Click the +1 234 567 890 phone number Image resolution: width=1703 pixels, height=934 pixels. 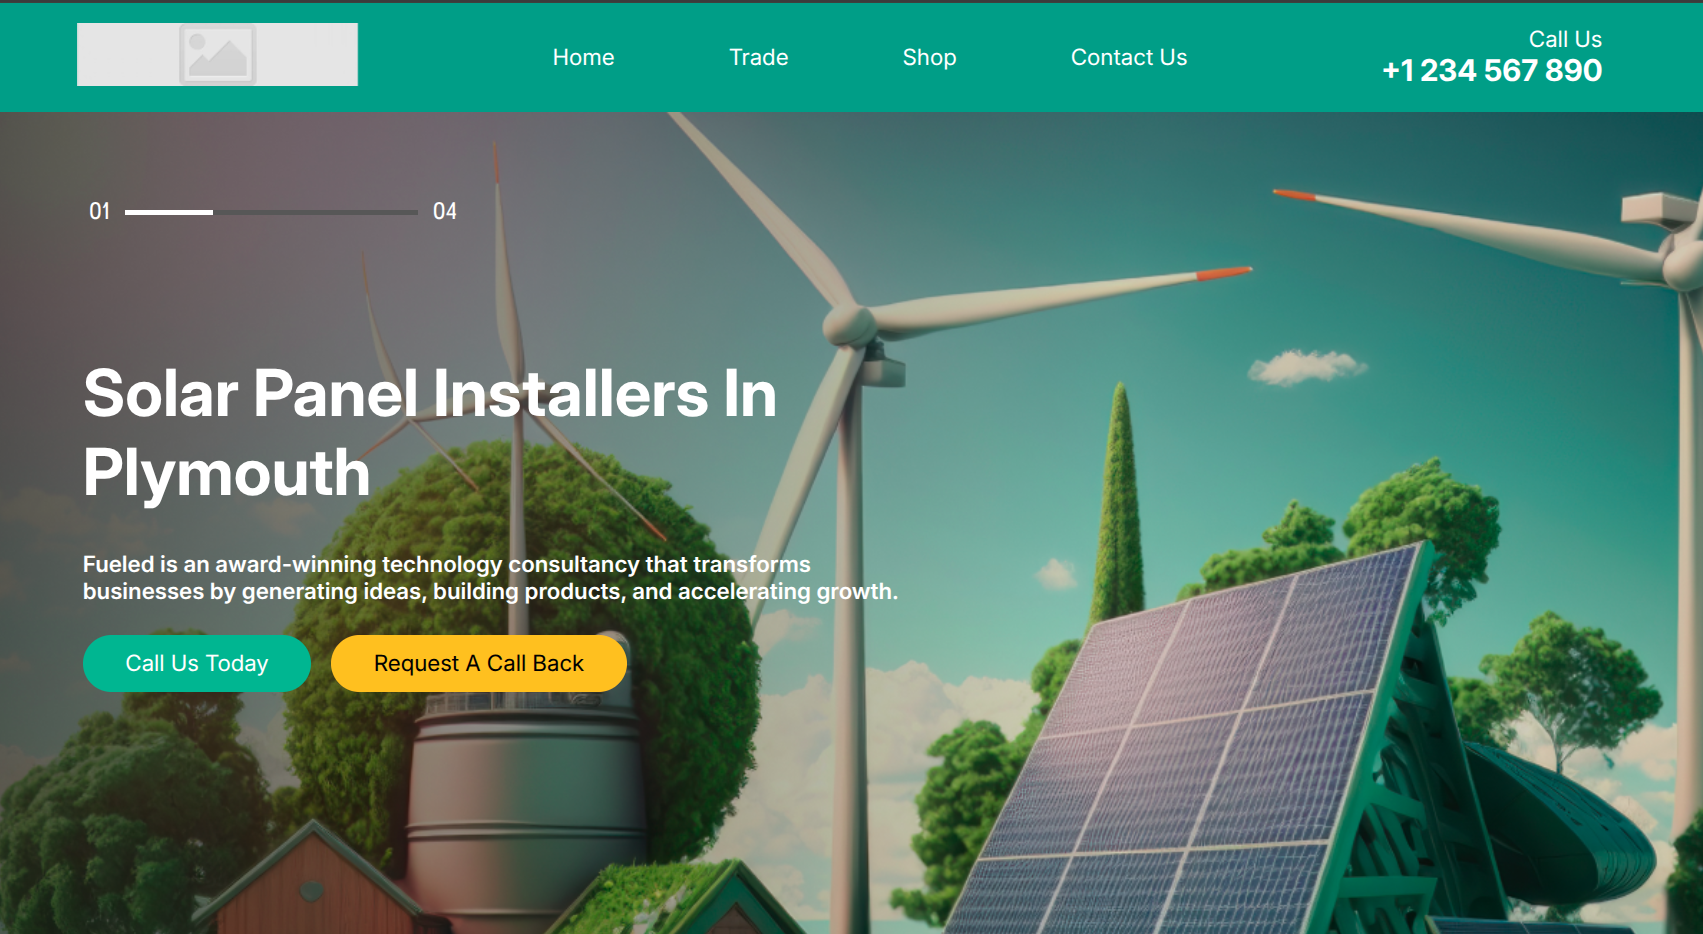1492,71
